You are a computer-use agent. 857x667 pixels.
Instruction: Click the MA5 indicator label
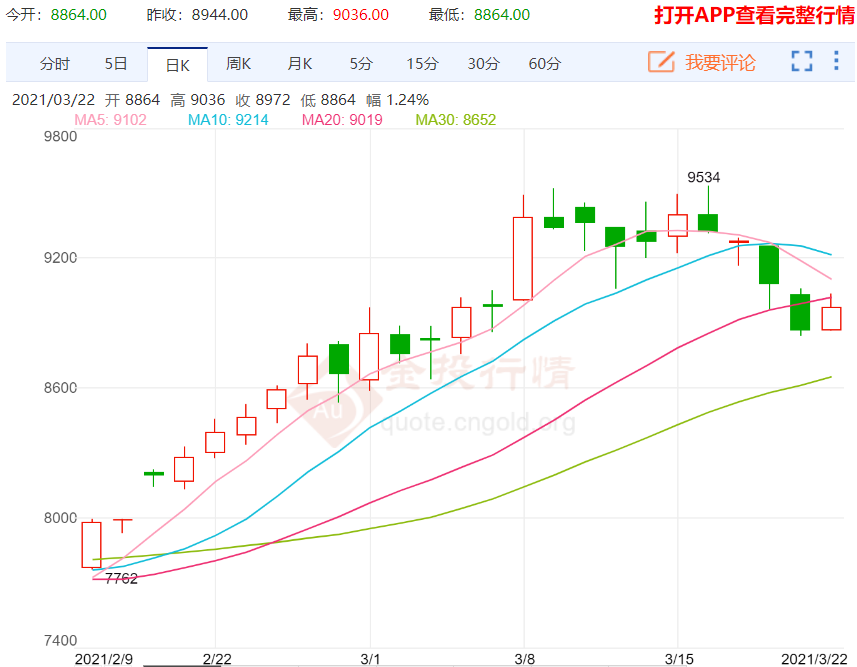(x=110, y=120)
